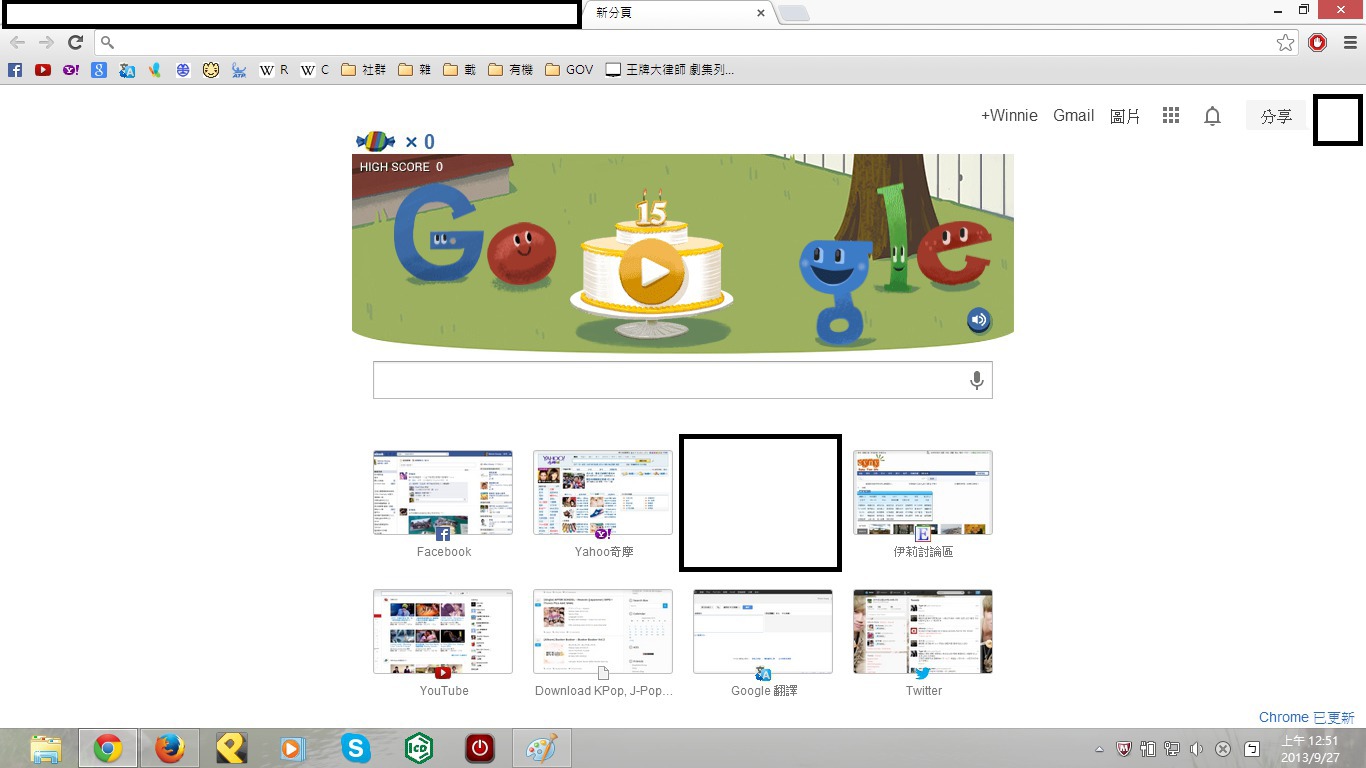Open the yellow Q app in taskbar
Image resolution: width=1366 pixels, height=768 pixels.
coord(231,748)
